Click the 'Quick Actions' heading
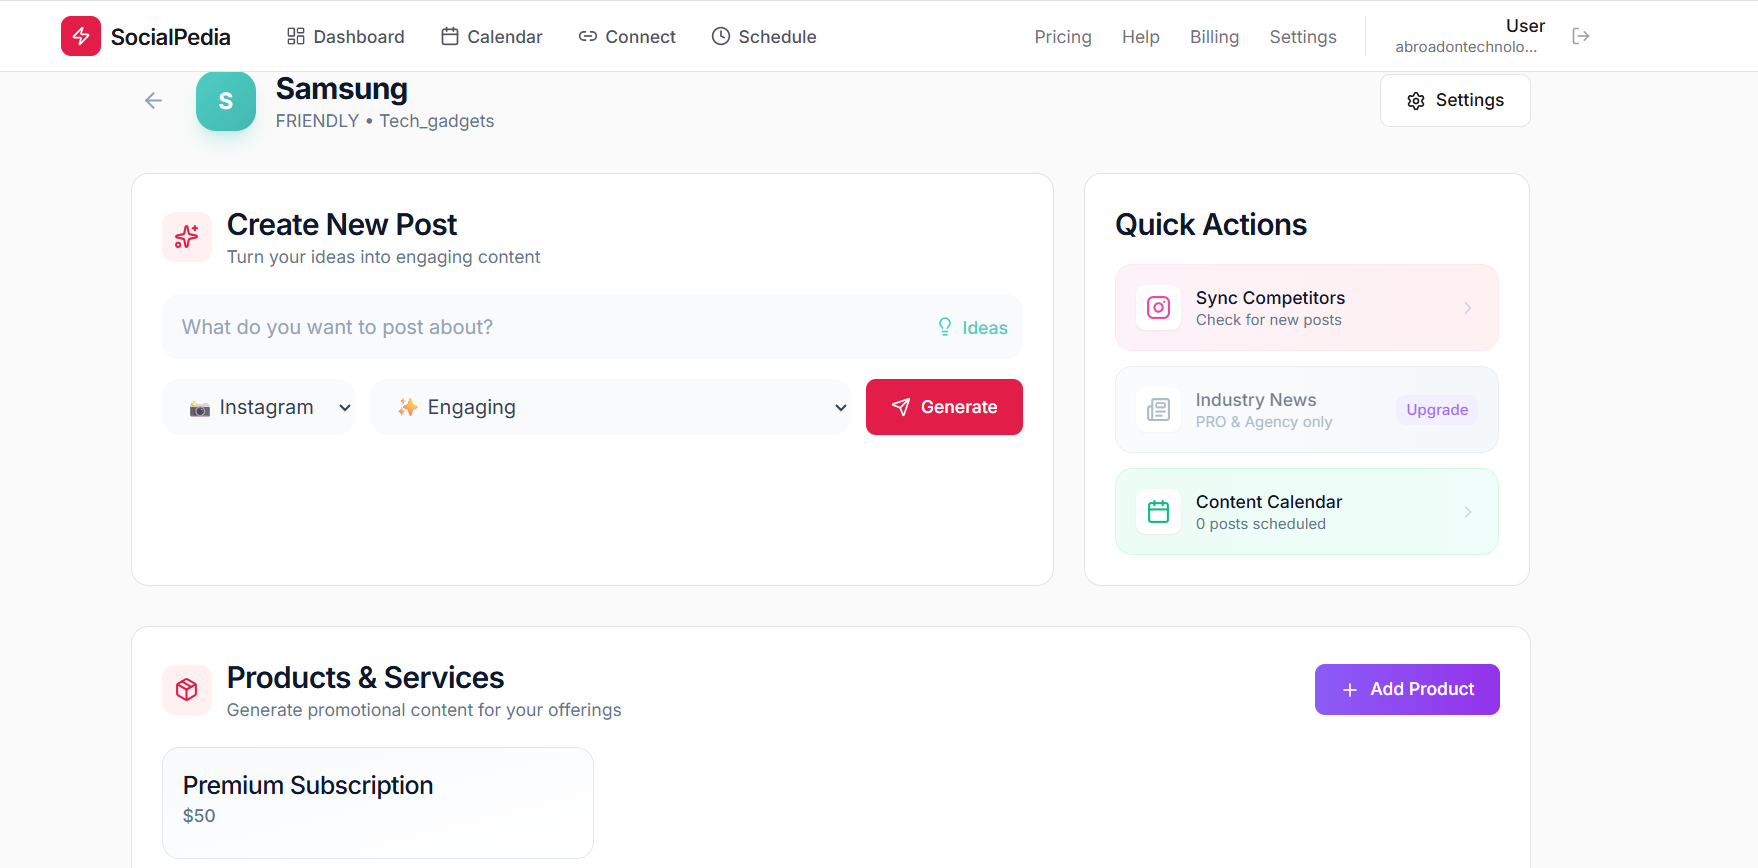 pos(1211,225)
